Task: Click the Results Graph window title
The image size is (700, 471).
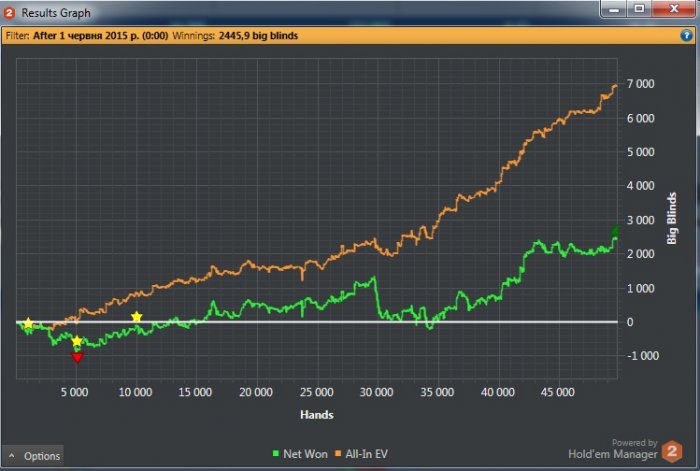Action: click(x=56, y=13)
